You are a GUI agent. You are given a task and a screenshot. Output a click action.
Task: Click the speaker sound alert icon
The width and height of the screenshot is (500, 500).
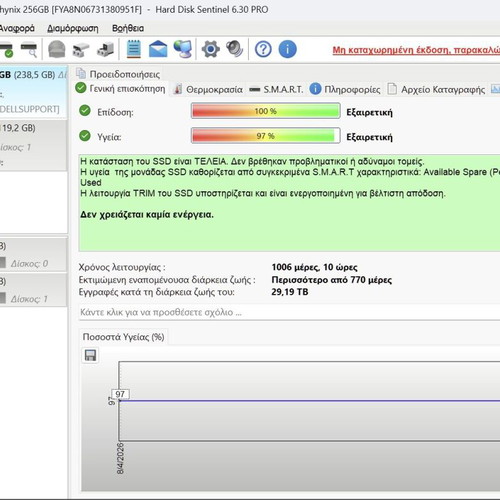click(235, 49)
